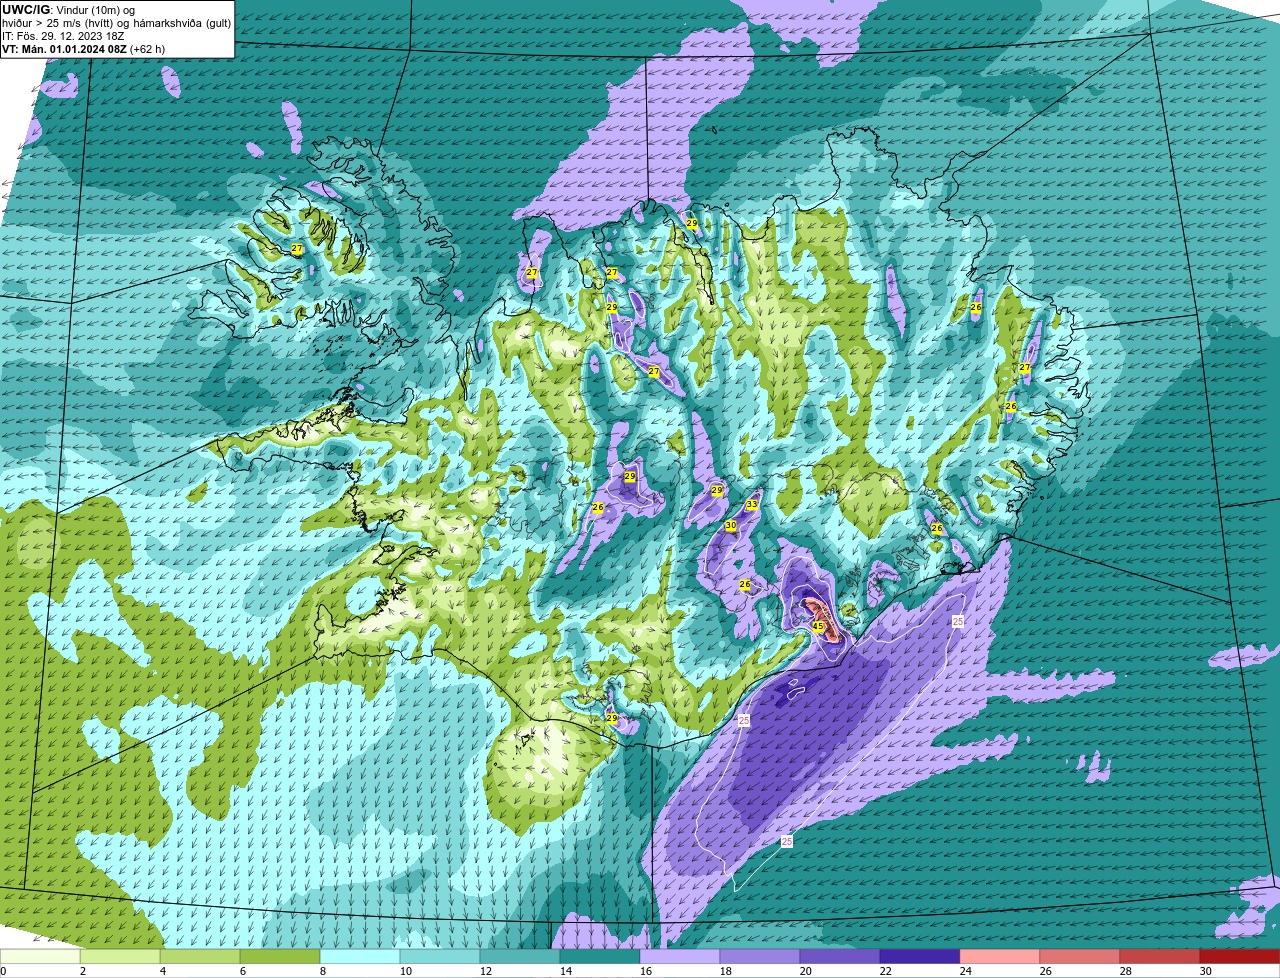Pick the dark red above-30 m/s swatch
This screenshot has width=1280, height=978.
coord(1240,956)
